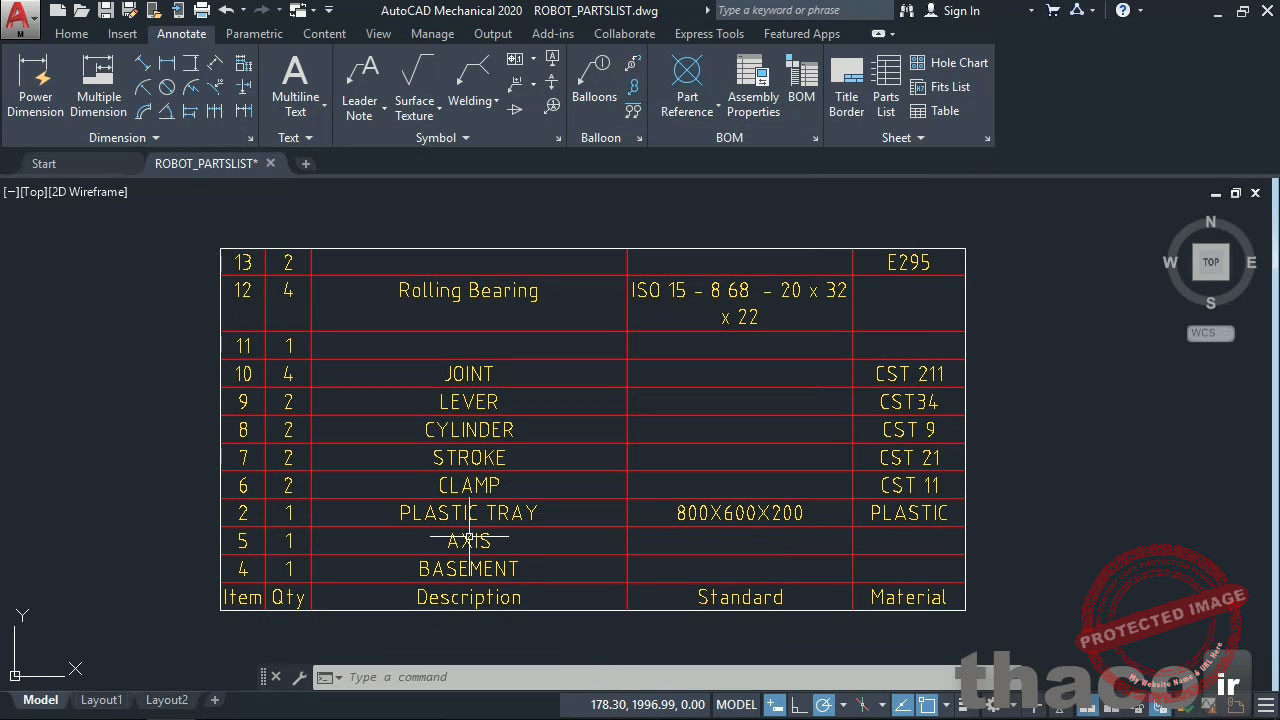Screen dimensions: 1280x720
Task: Open the Layout1 tab
Action: click(101, 700)
